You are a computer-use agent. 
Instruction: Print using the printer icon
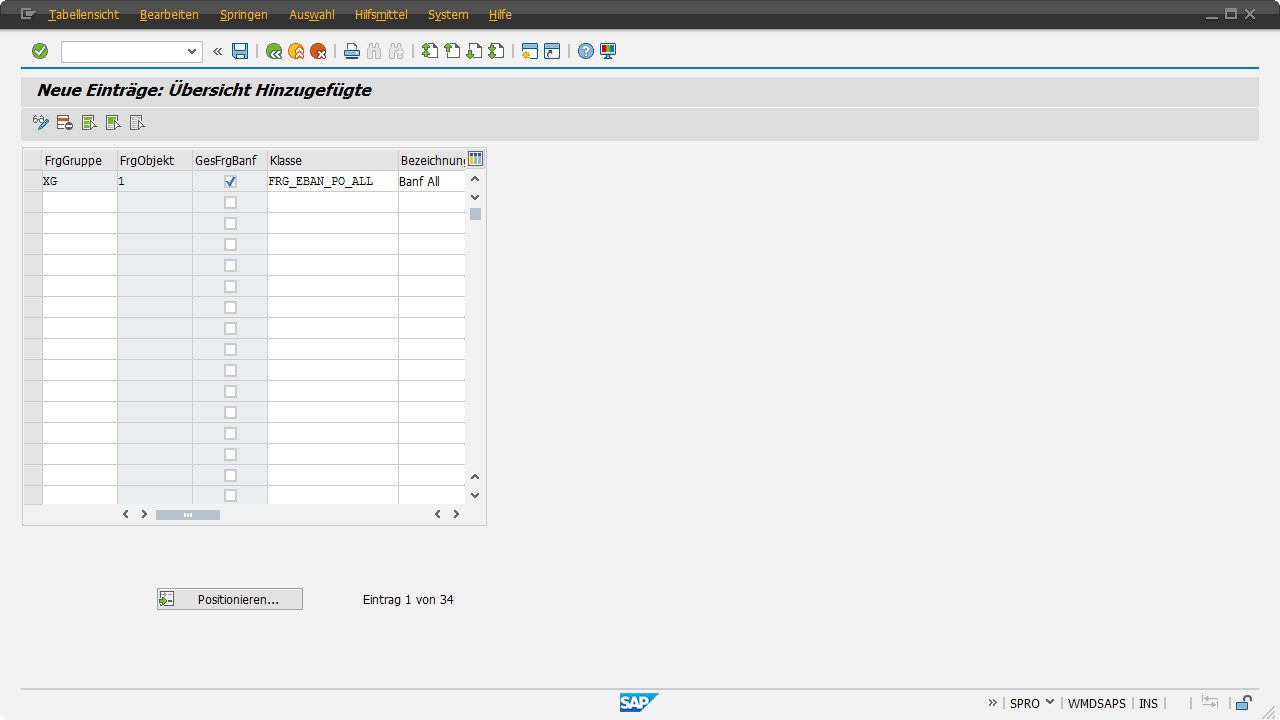(352, 51)
